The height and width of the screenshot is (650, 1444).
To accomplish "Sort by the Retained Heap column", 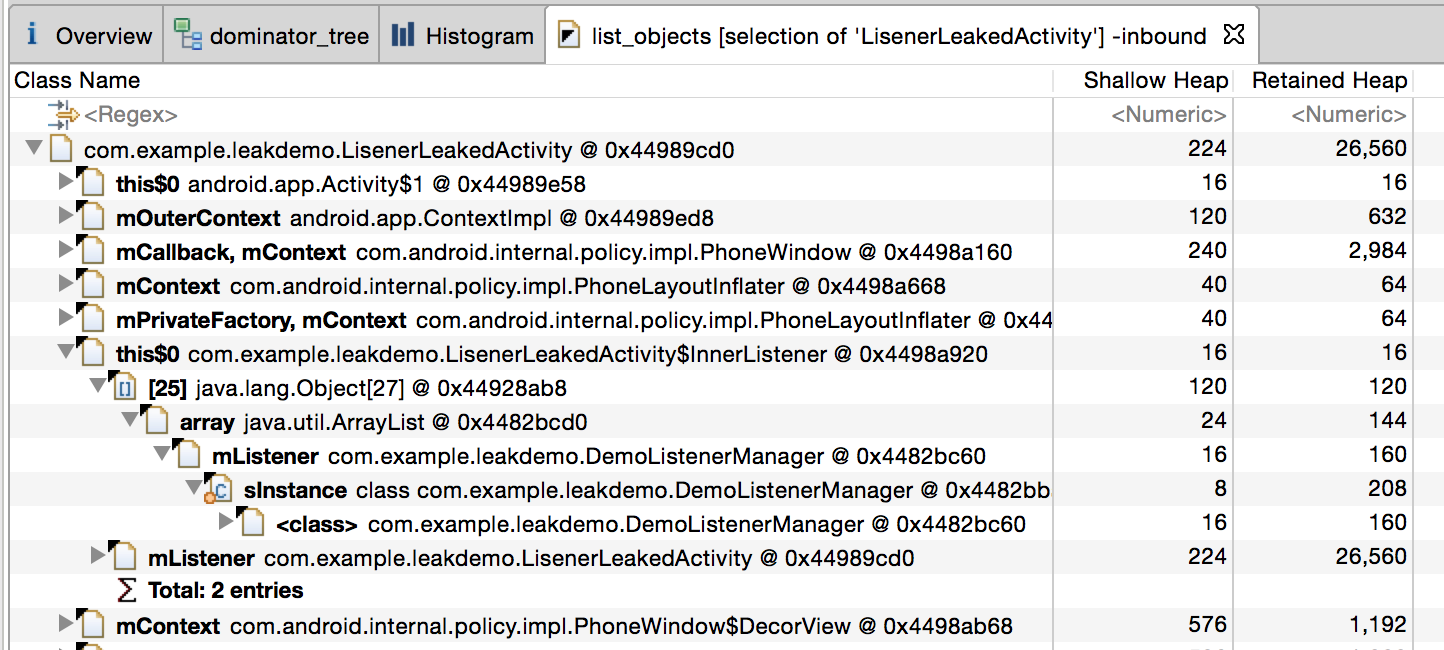I will 1326,80.
